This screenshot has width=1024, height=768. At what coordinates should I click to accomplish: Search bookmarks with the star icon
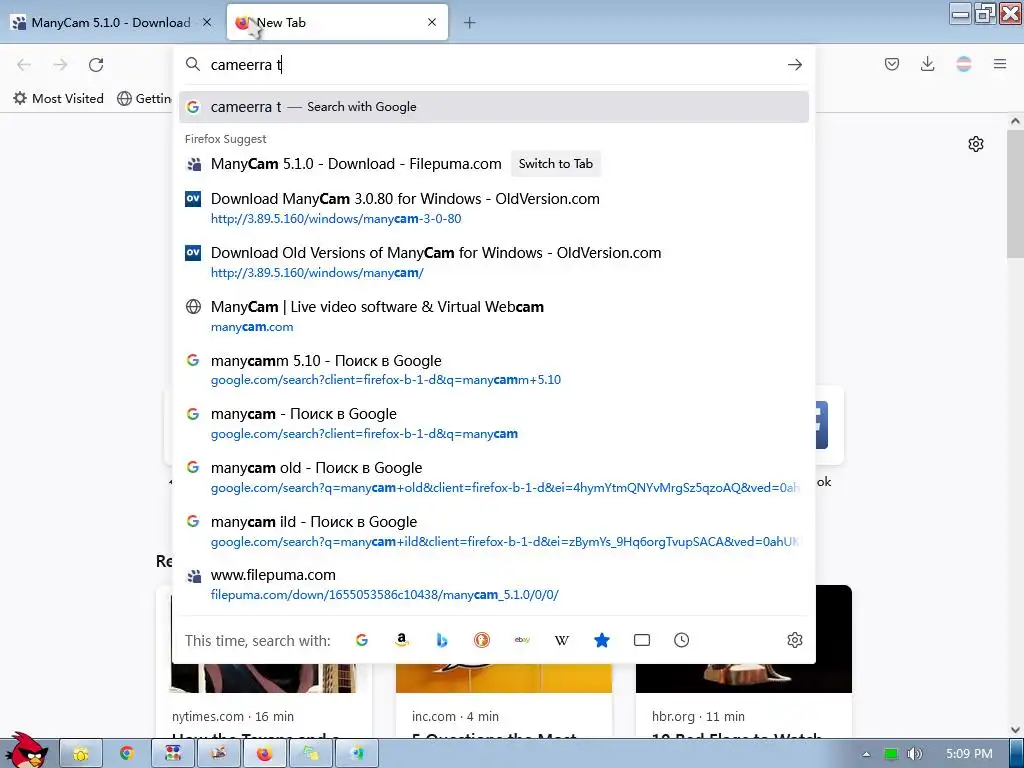[602, 640]
